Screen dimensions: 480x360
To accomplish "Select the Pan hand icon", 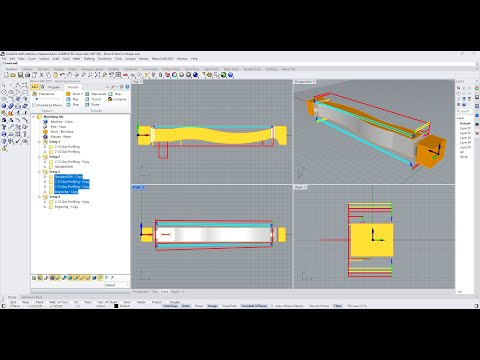I will point(69,75).
